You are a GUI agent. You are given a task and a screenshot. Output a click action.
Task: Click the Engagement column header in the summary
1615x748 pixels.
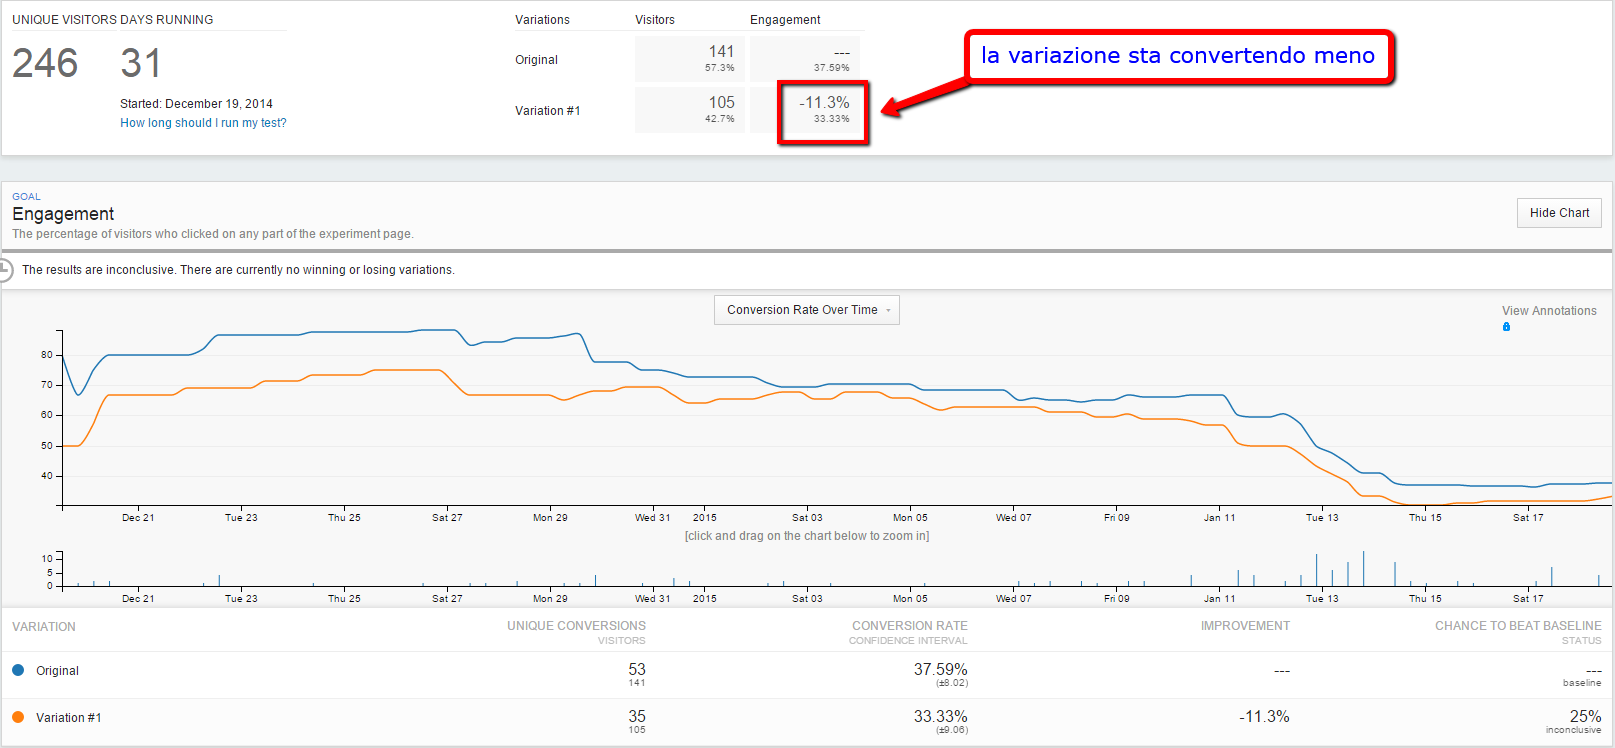click(x=785, y=20)
